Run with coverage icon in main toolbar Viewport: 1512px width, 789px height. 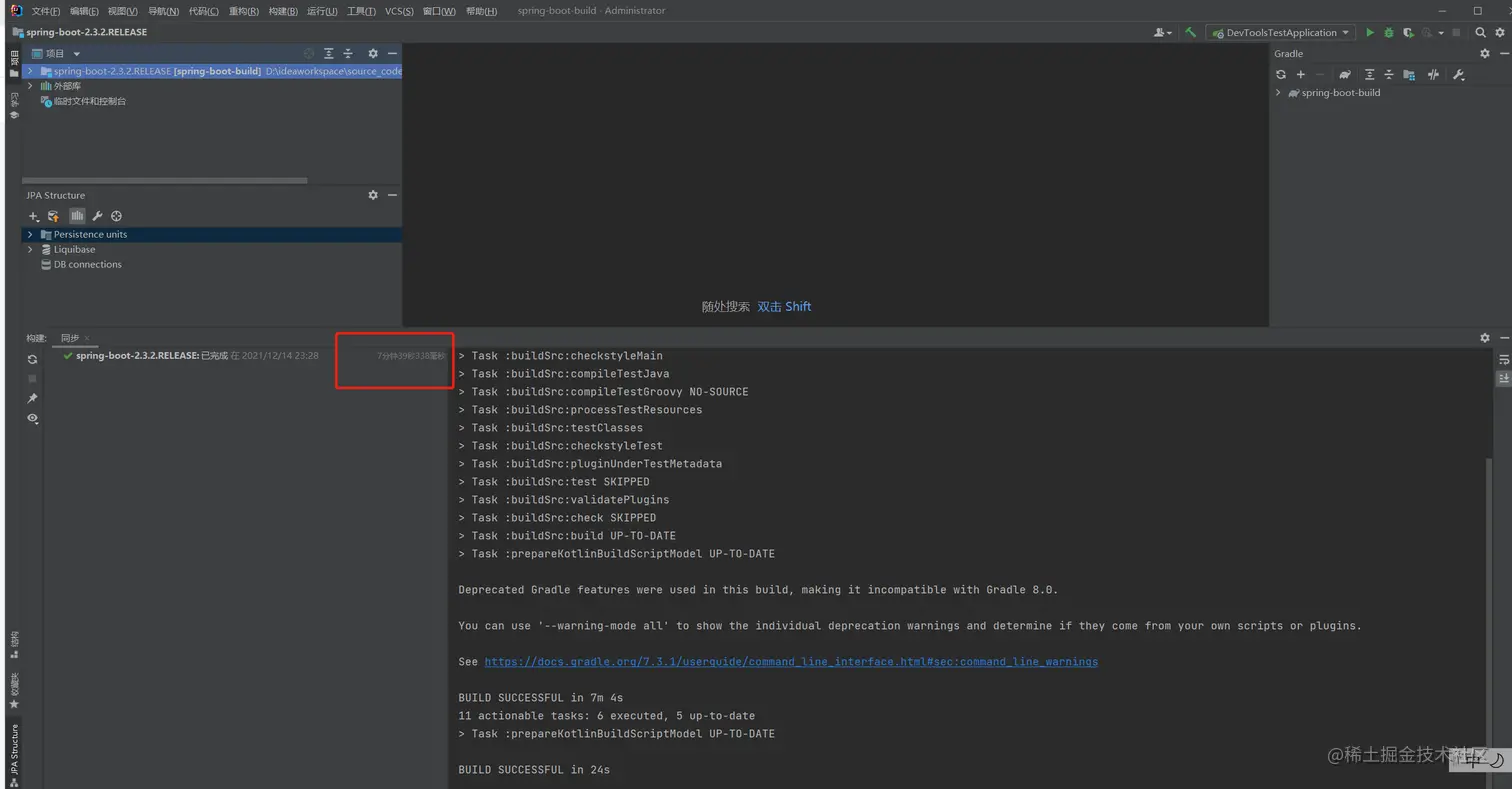[x=1408, y=33]
